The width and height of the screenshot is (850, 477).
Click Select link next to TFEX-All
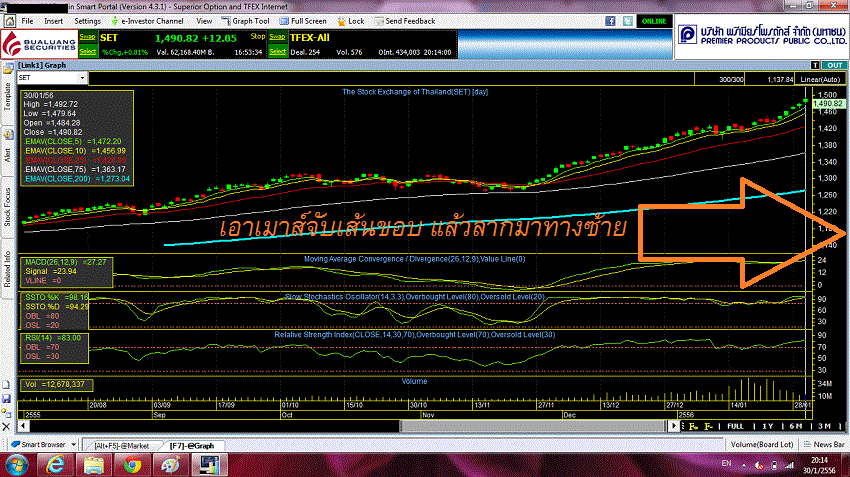[x=278, y=51]
